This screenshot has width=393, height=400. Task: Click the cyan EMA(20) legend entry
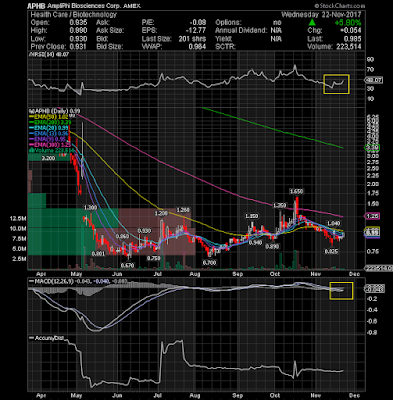coord(48,128)
